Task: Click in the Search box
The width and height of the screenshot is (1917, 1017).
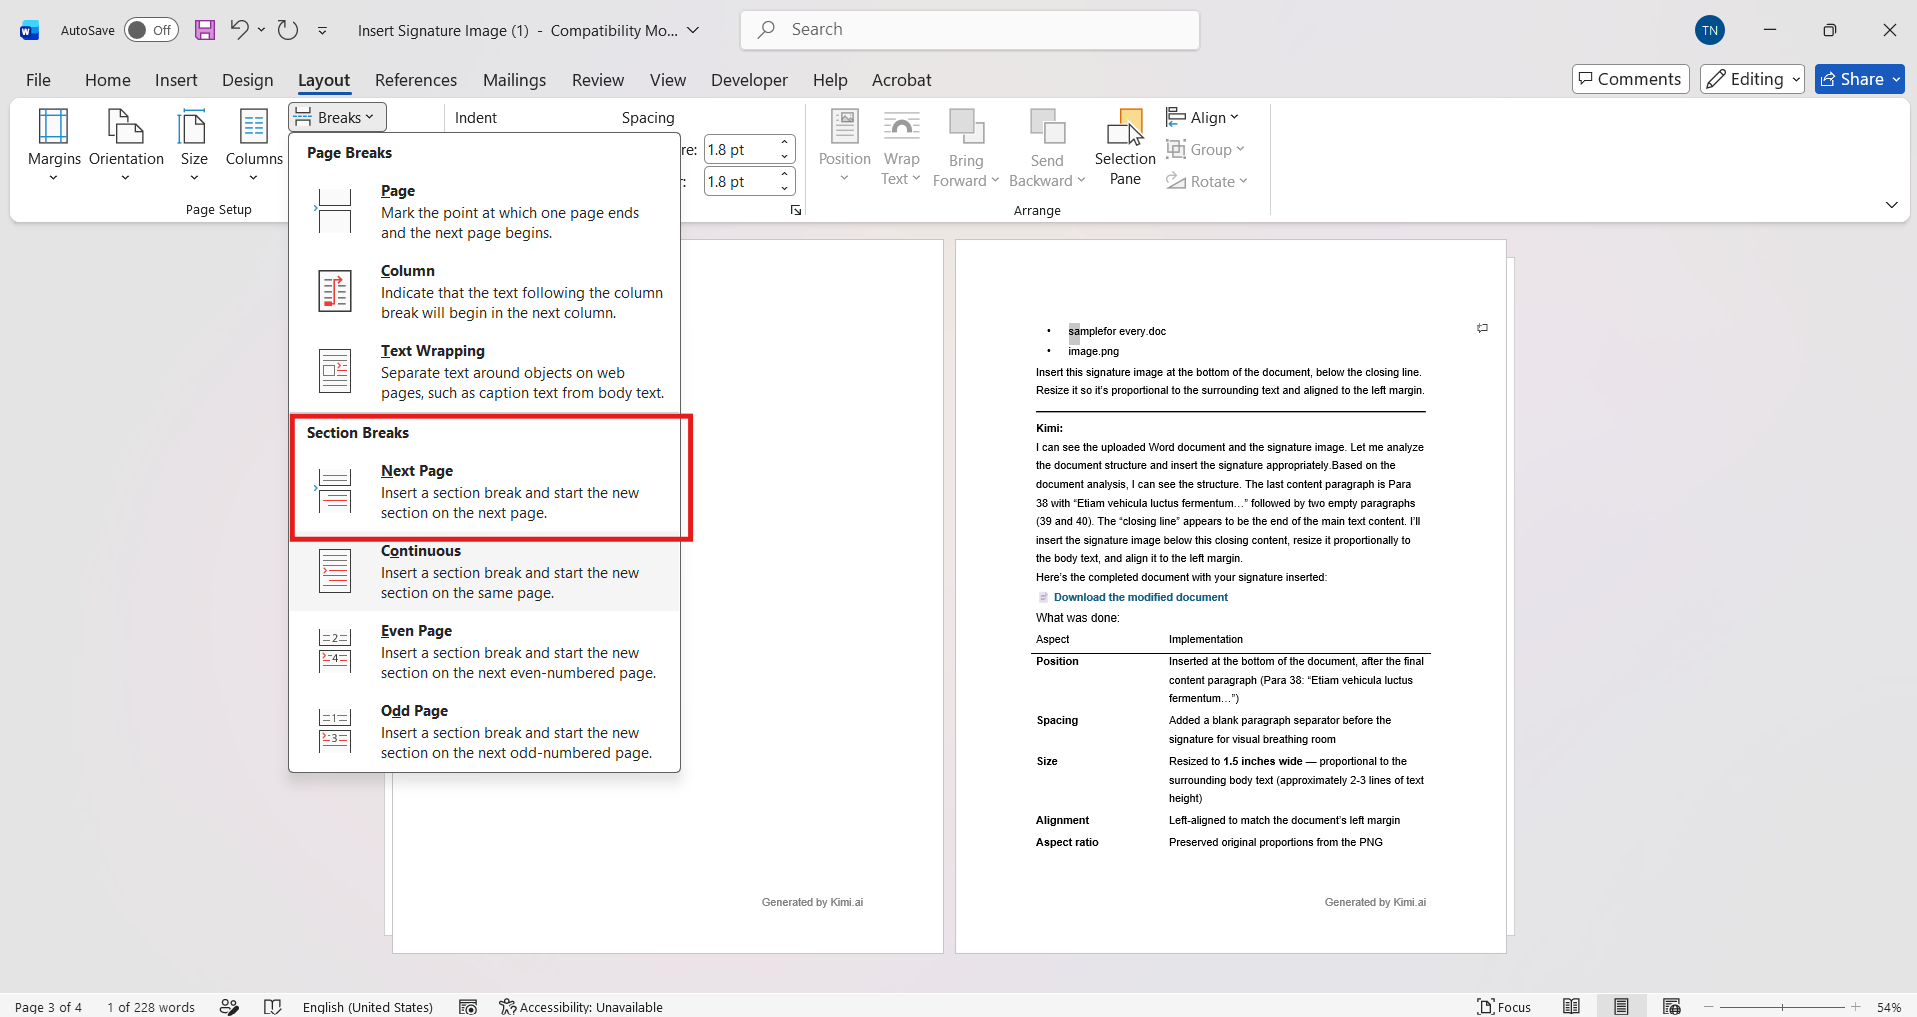Action: [x=970, y=30]
